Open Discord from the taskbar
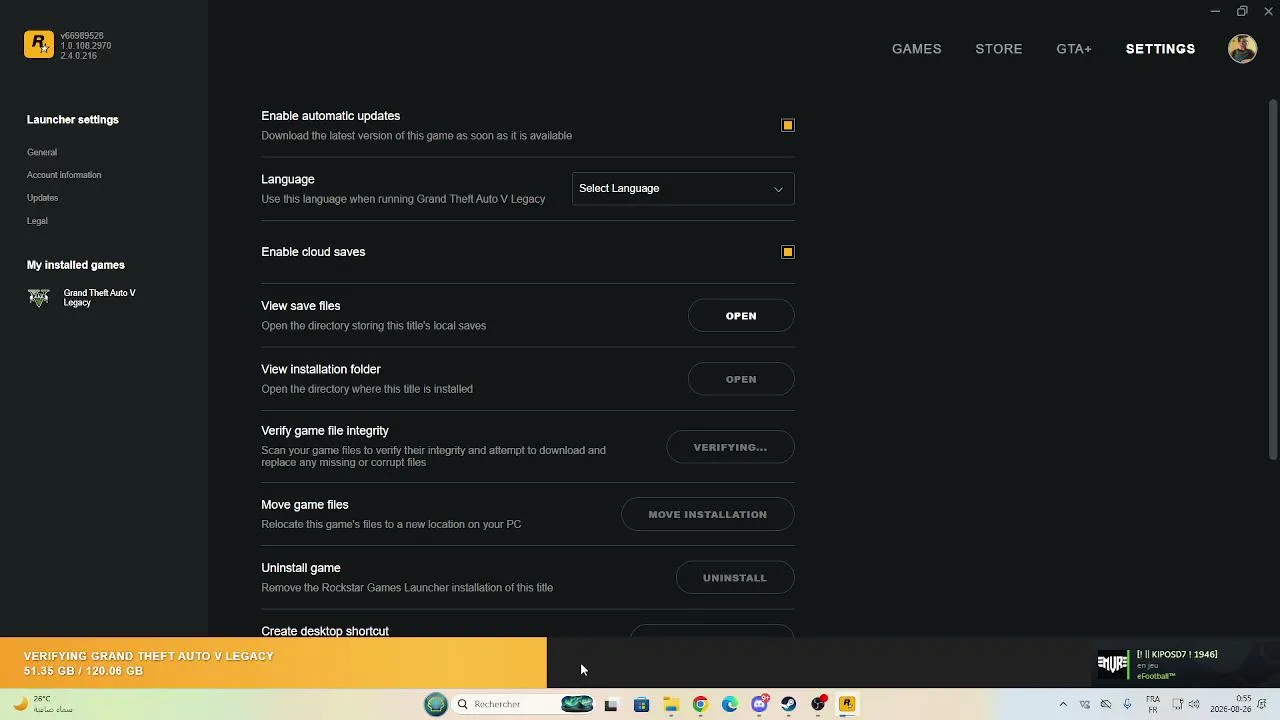 pos(760,704)
